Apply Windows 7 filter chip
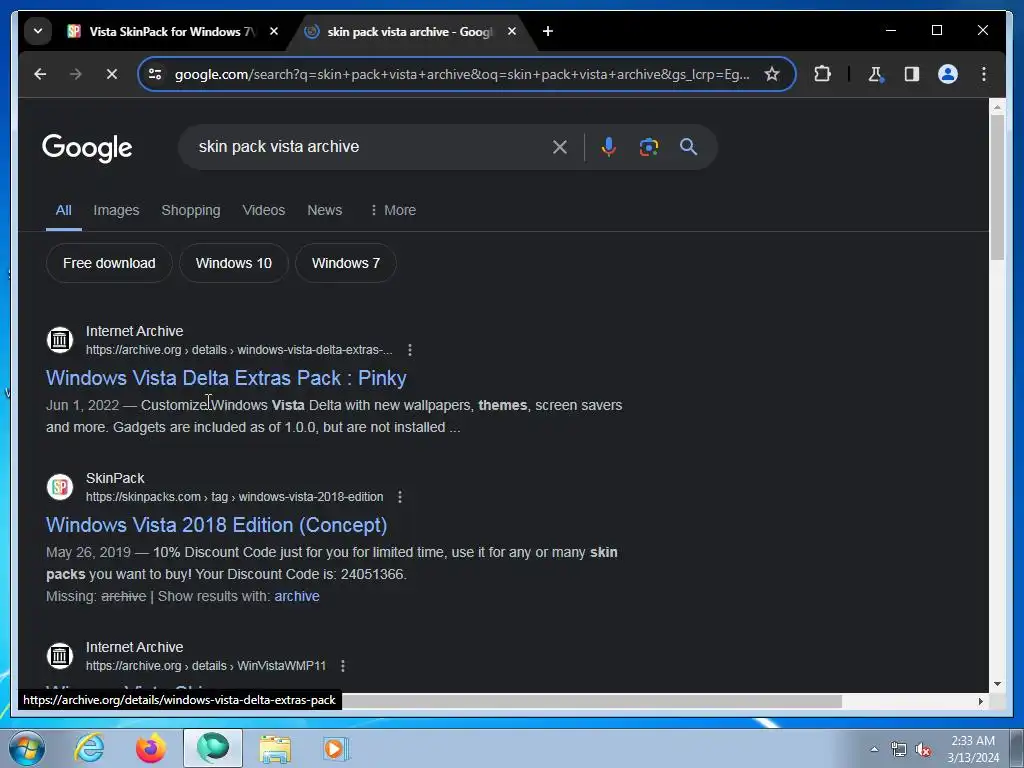The width and height of the screenshot is (1024, 768). [x=345, y=263]
